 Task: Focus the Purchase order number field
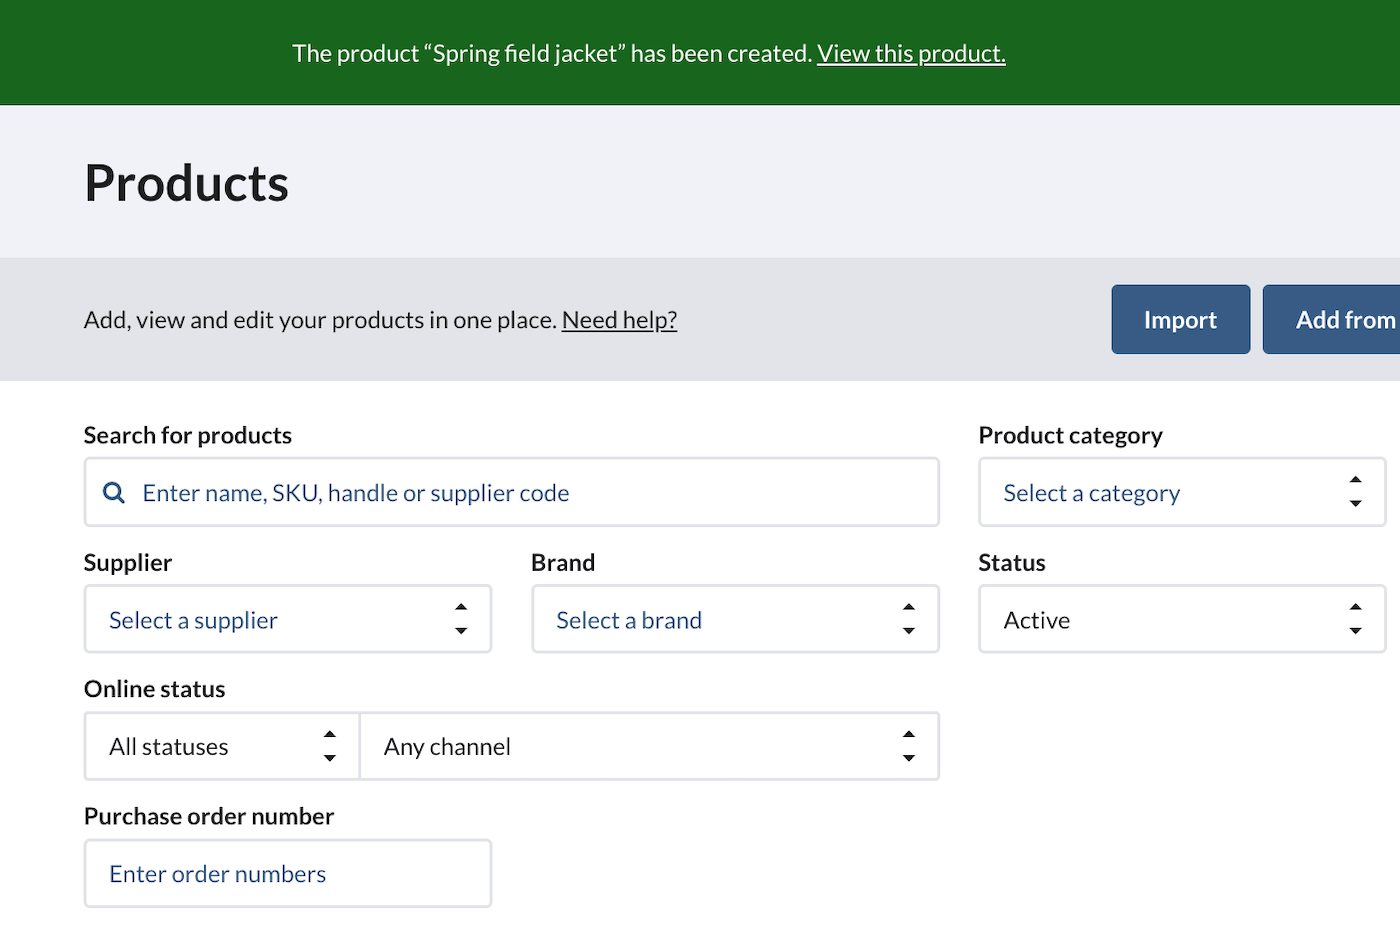point(288,873)
